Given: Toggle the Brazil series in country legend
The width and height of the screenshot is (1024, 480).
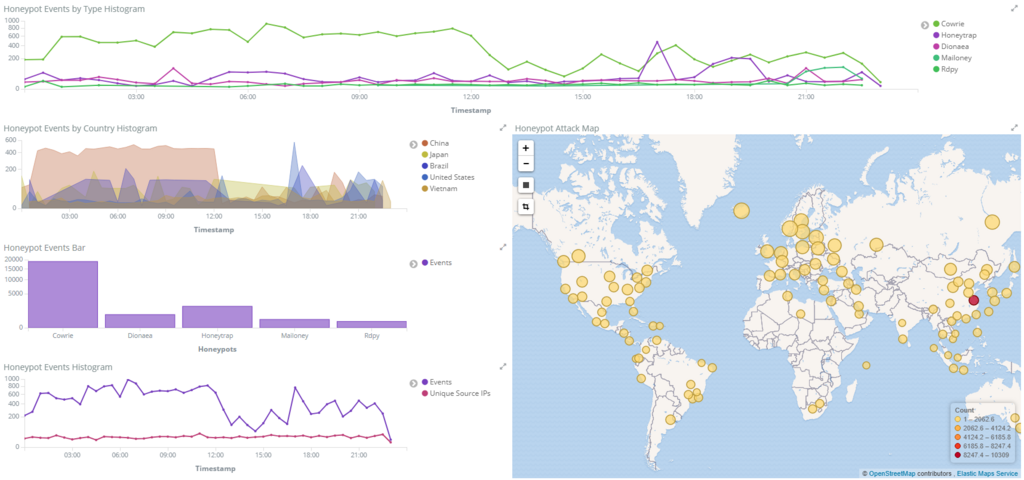Looking at the screenshot, I should point(435,165).
